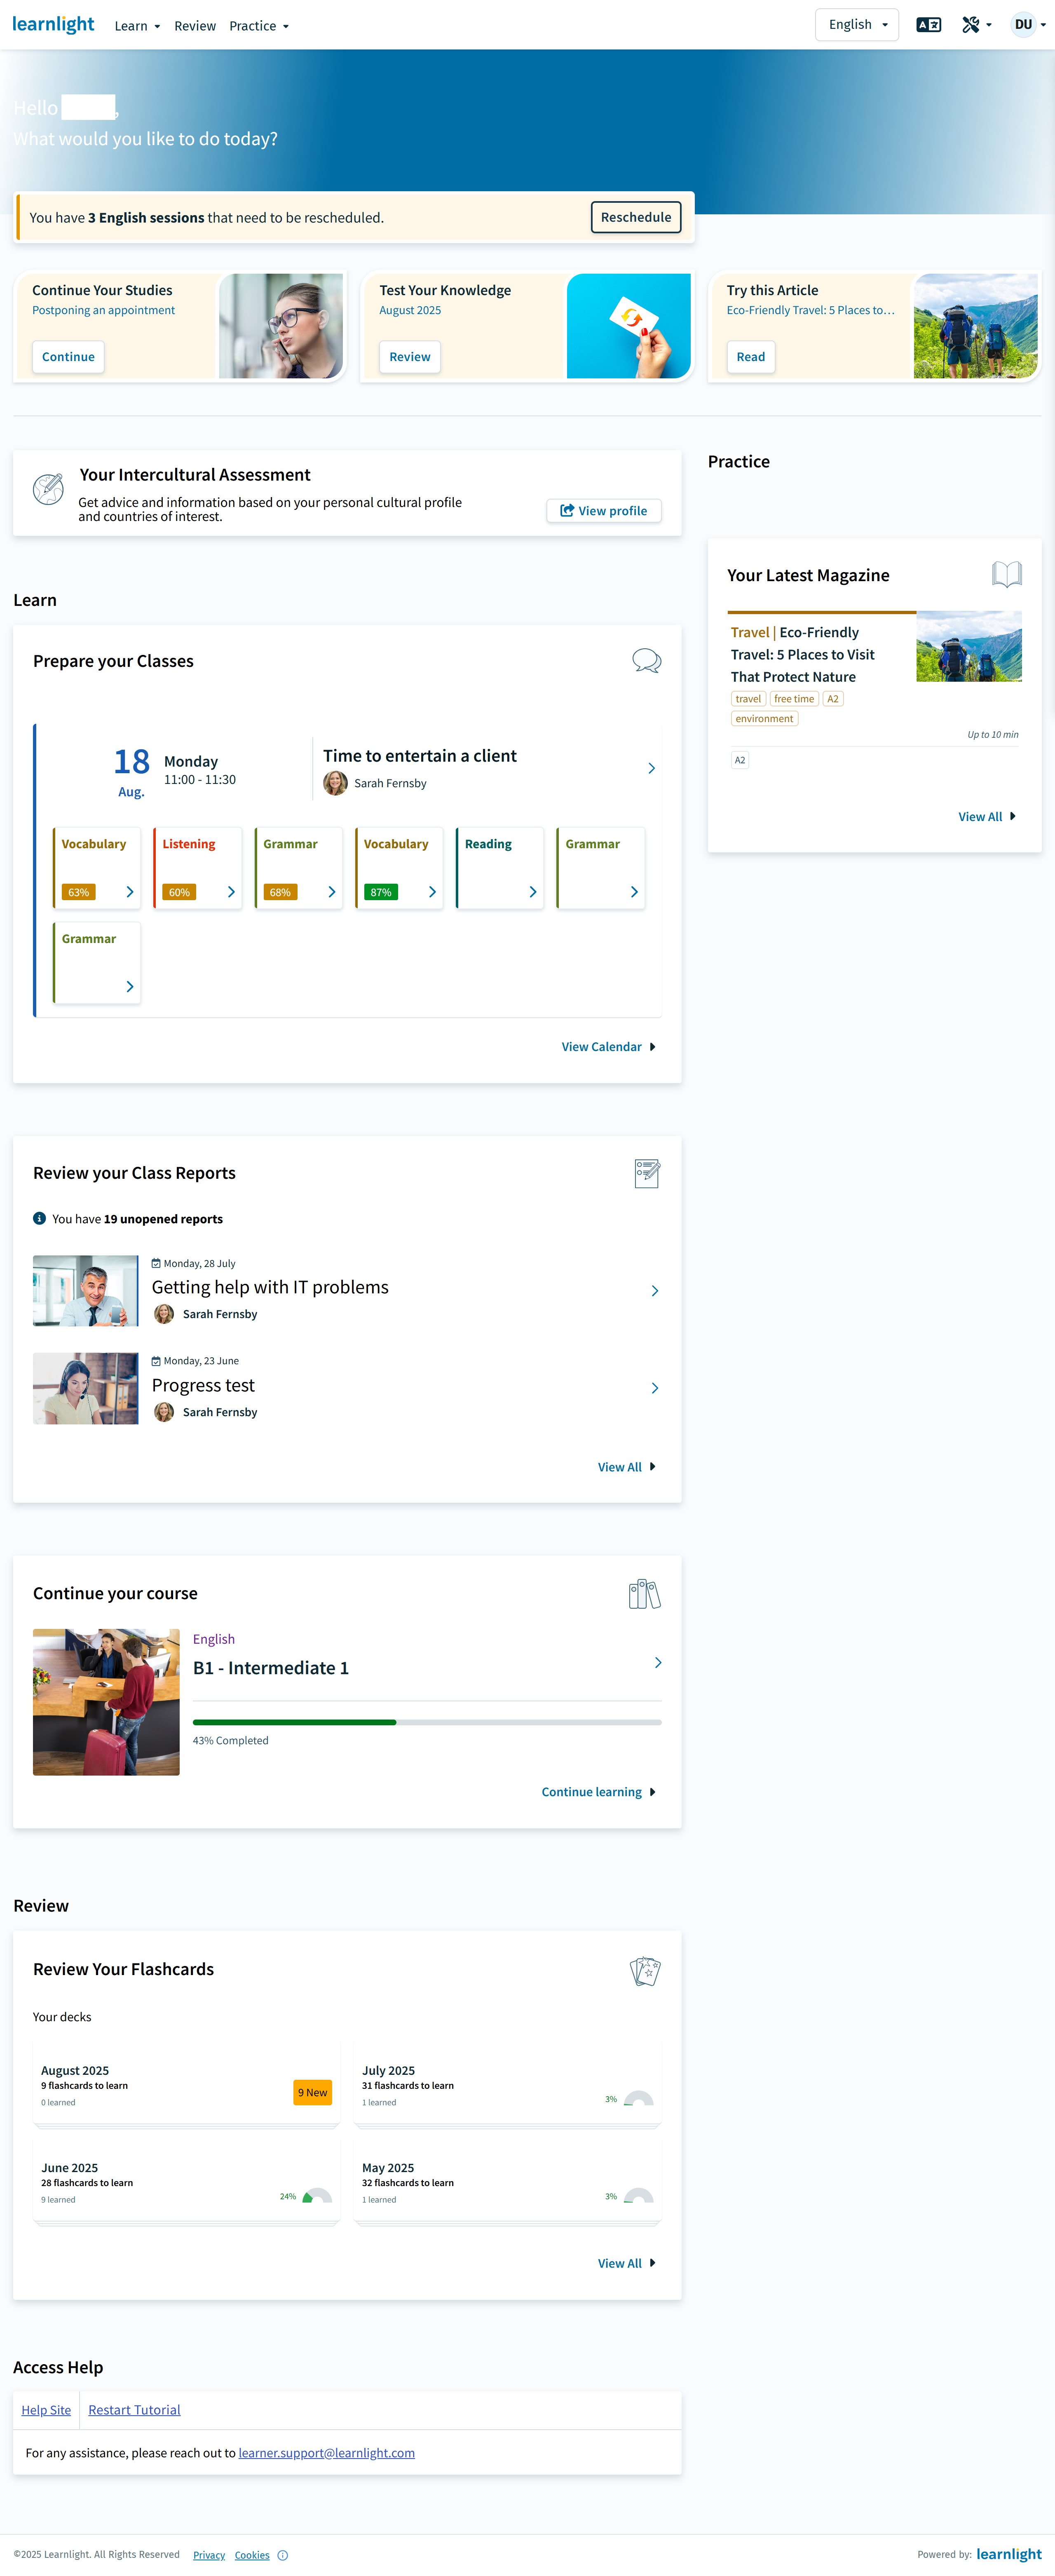Open the dictionary A-Z translate icon

tap(928, 25)
